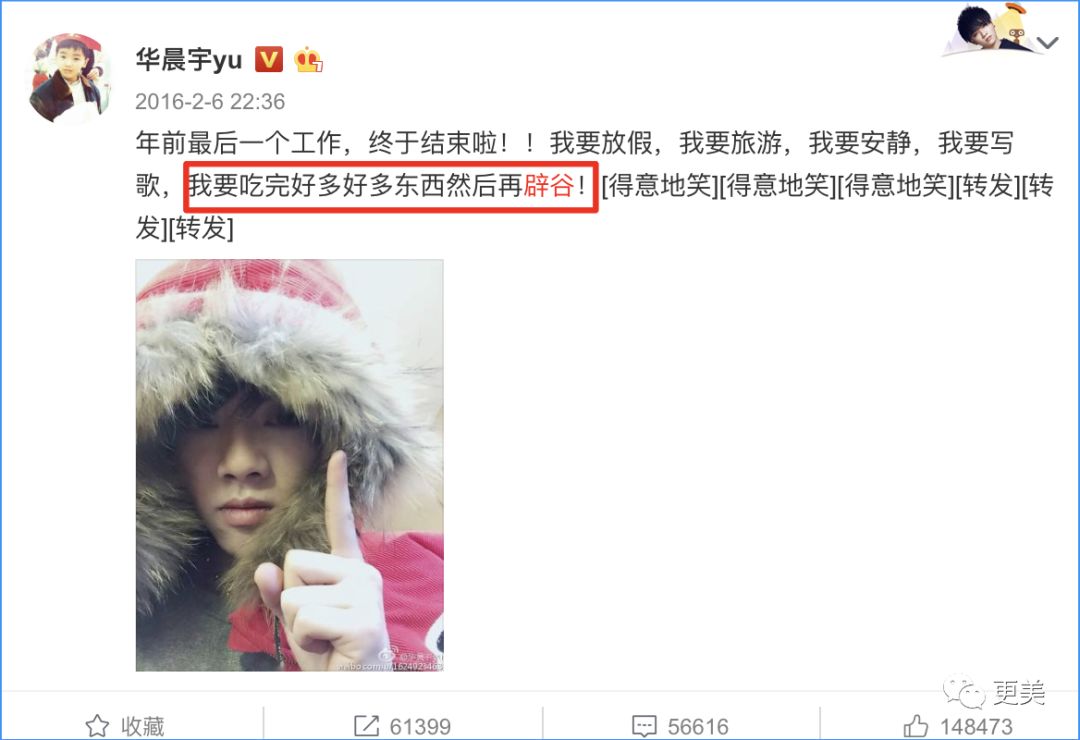The height and width of the screenshot is (740, 1080).
Task: Open the poster's profile avatar
Action: pyautogui.click(x=69, y=78)
